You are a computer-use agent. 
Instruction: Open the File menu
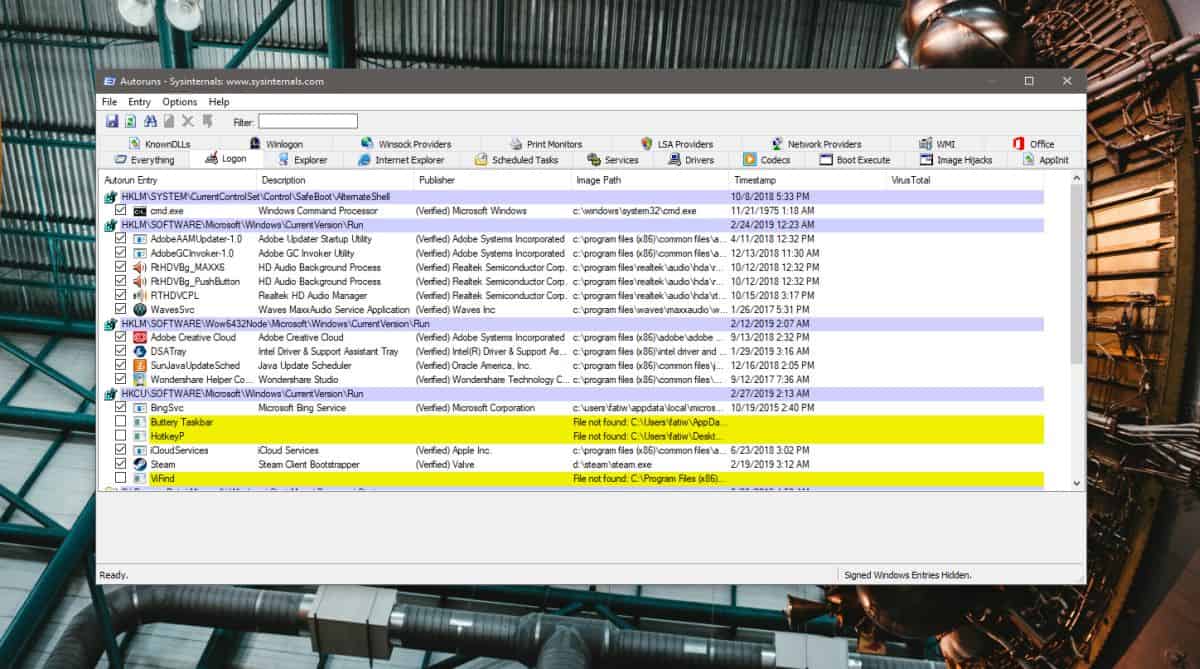pyautogui.click(x=109, y=102)
